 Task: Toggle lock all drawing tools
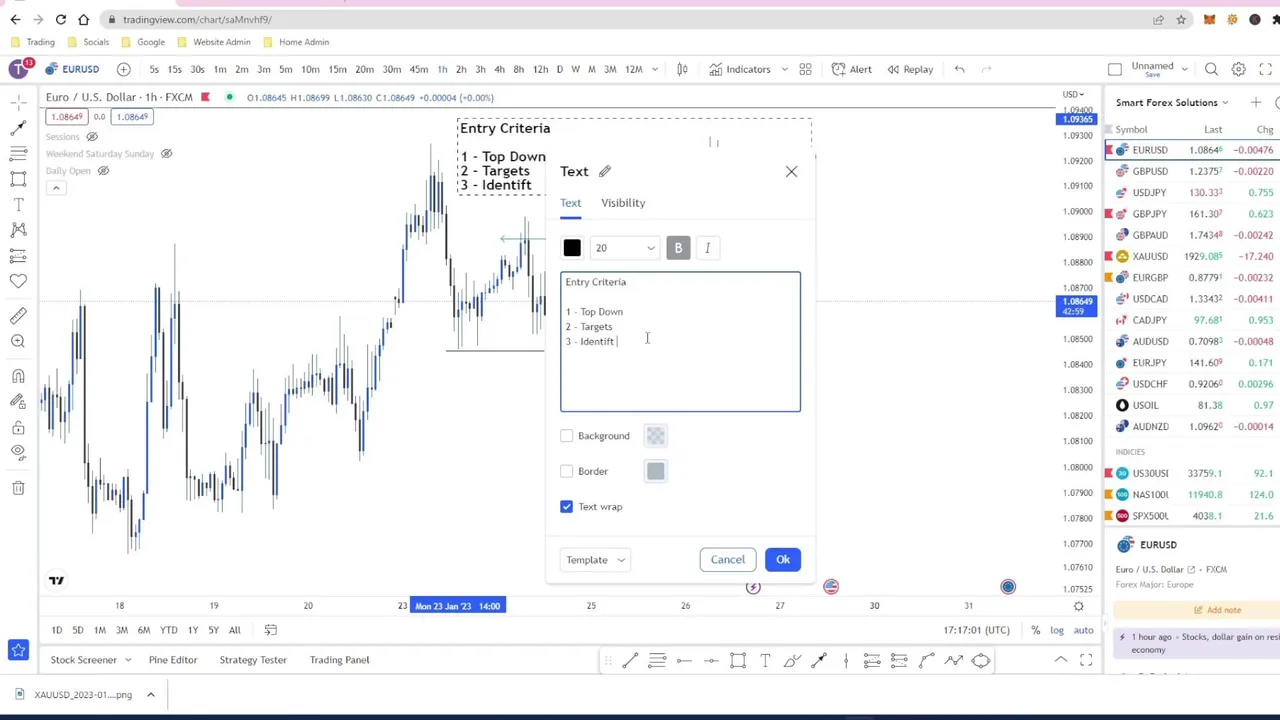18,427
